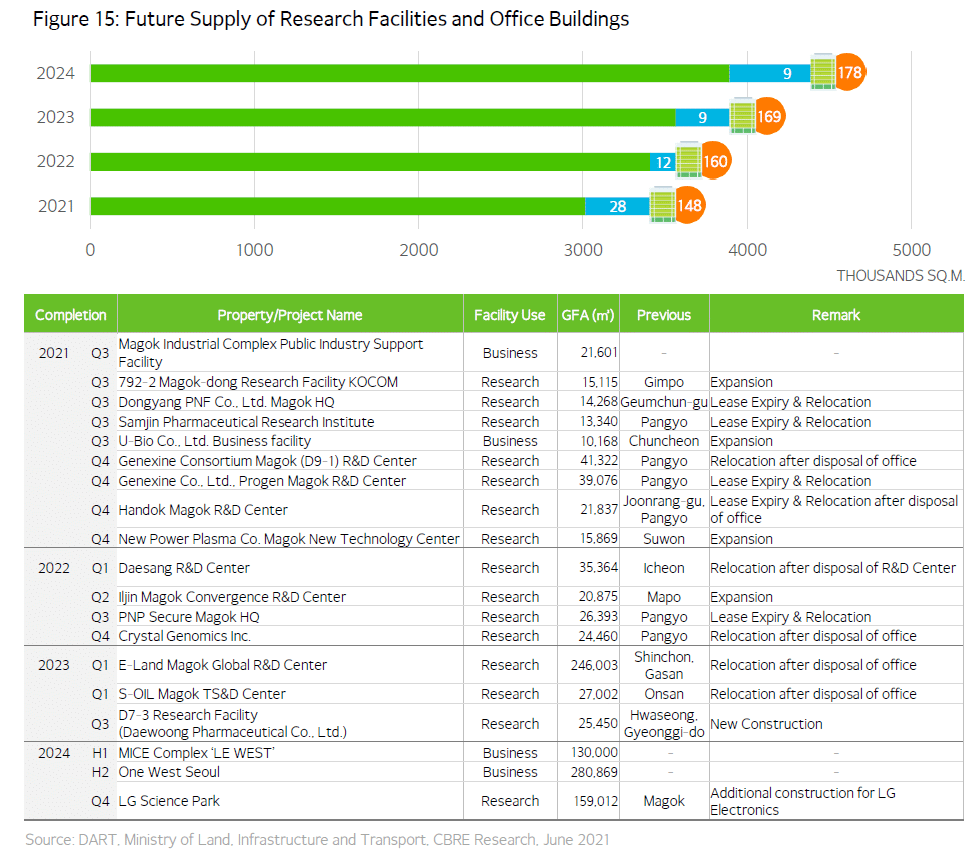
Task: Click the orange circle labeled 169
Action: (x=769, y=116)
